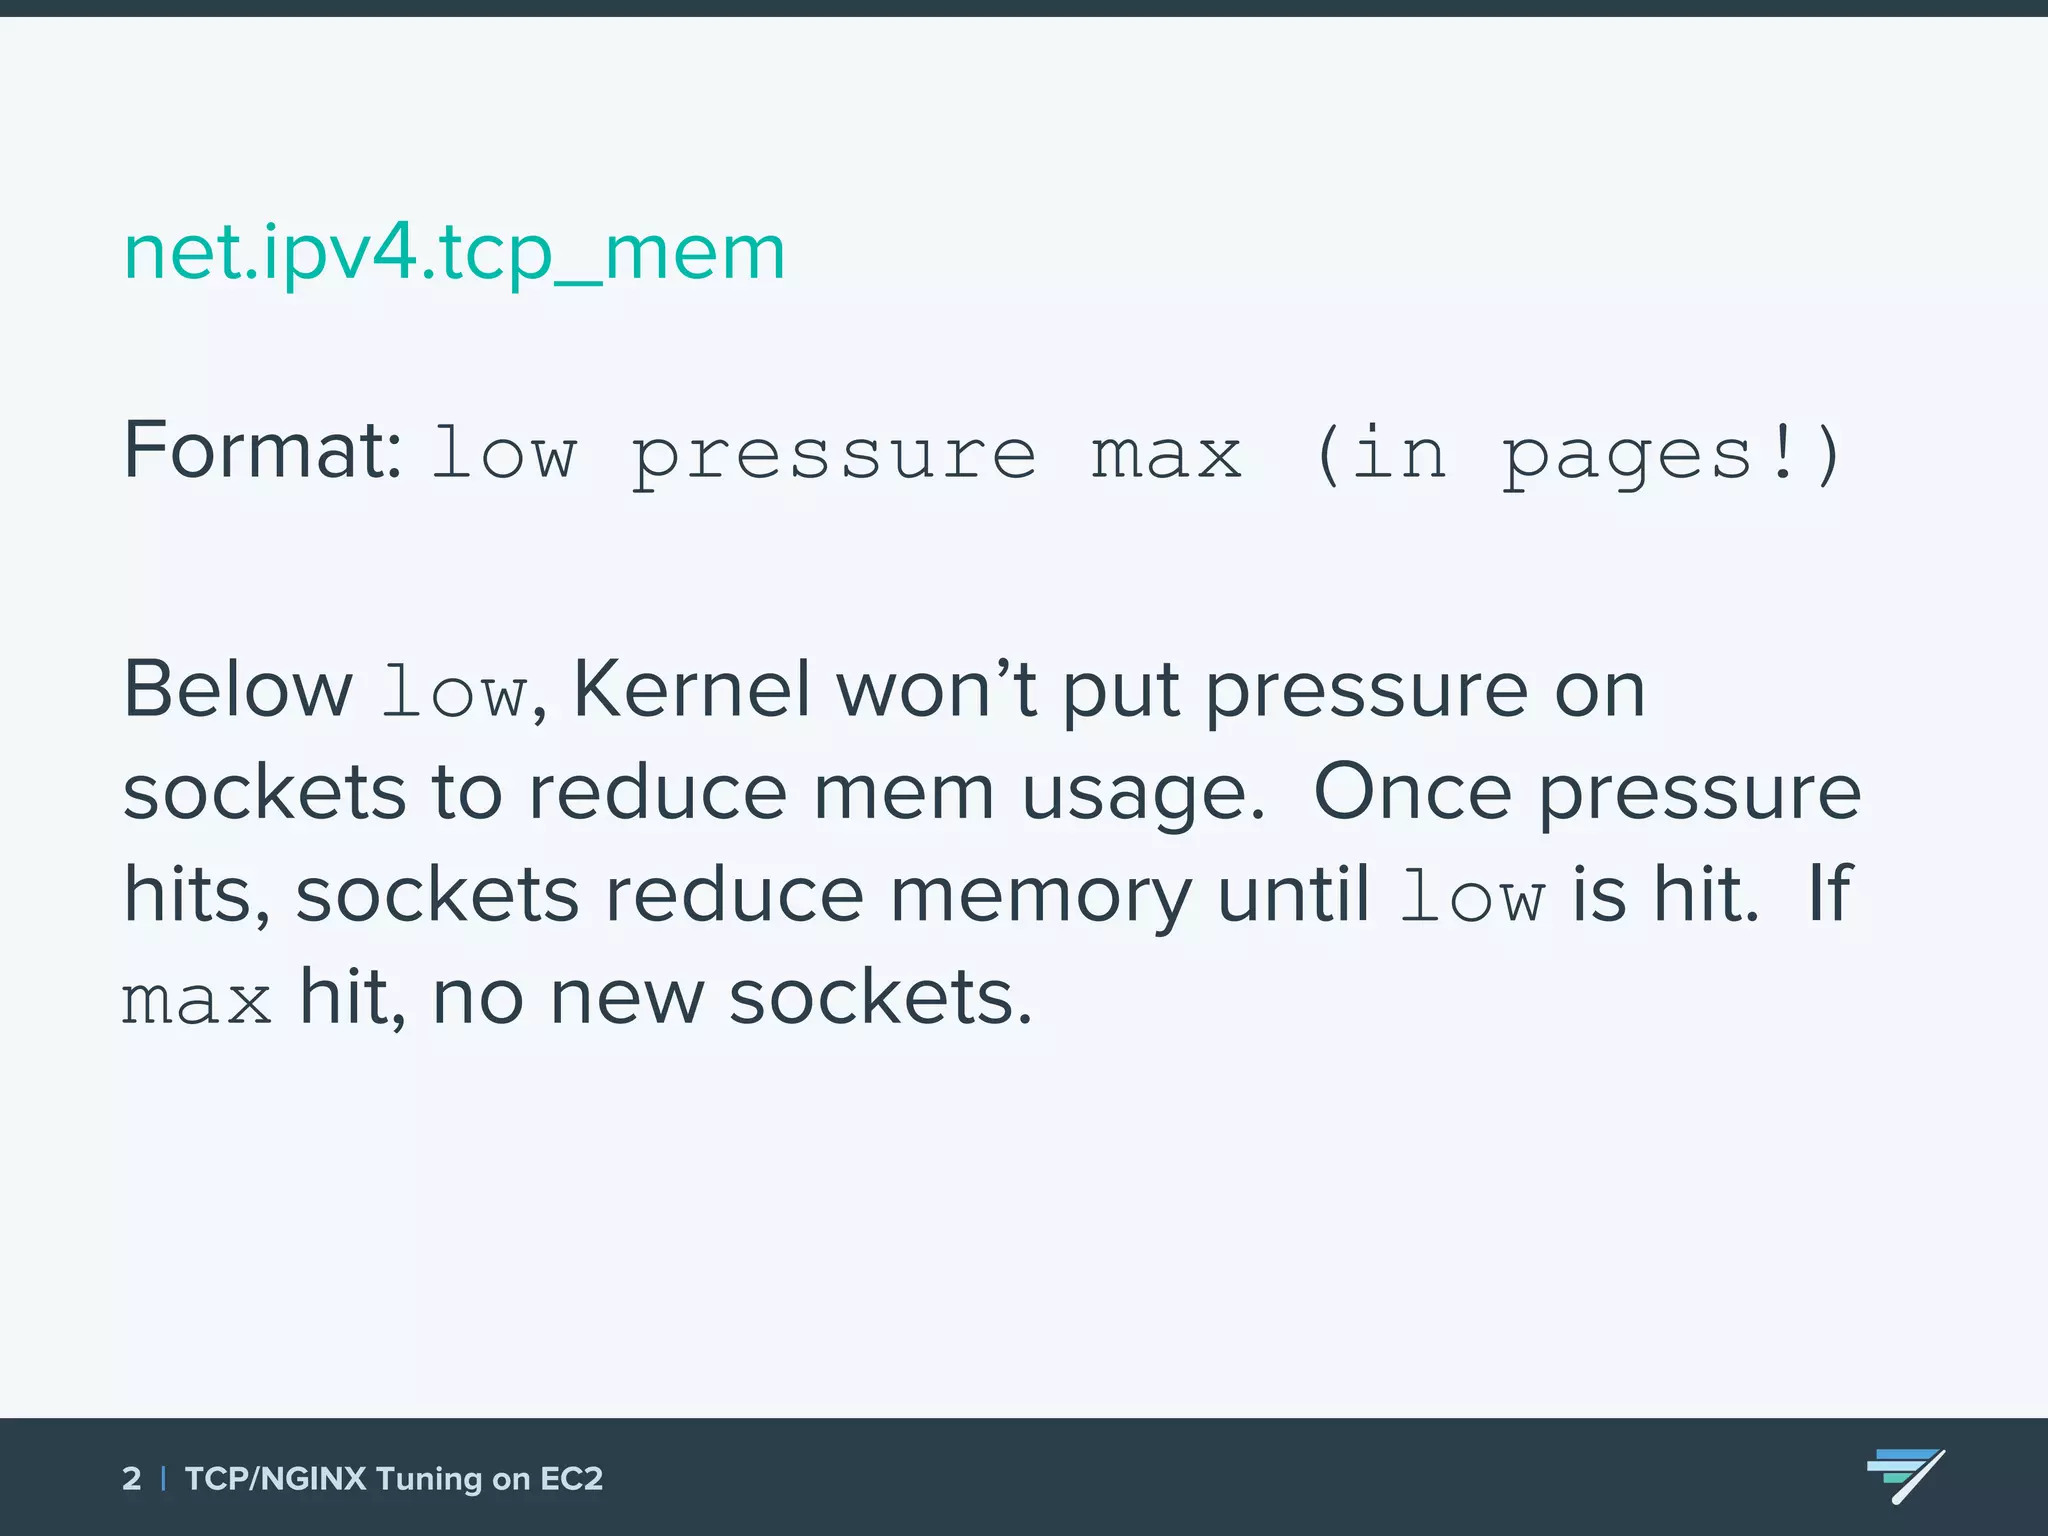Click monospace low after the word until
Screen dimensions: 2048x1536
(1472, 897)
